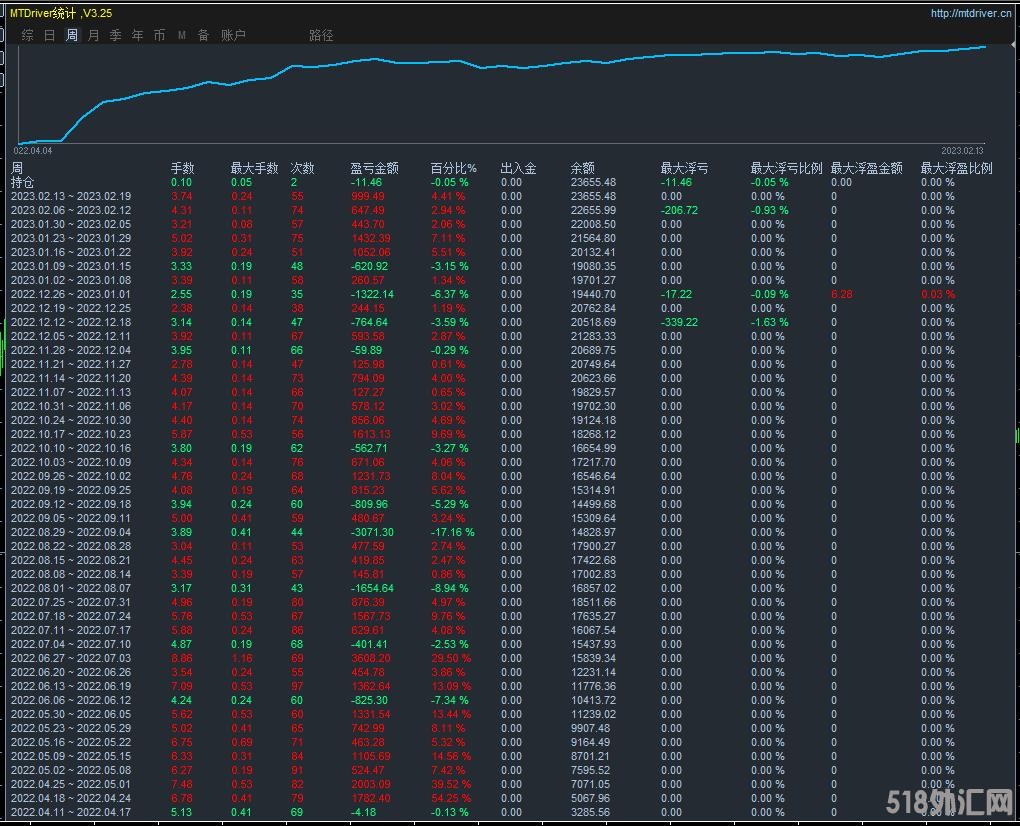Click the 手数 column header
1020x826 pixels.
click(x=183, y=168)
